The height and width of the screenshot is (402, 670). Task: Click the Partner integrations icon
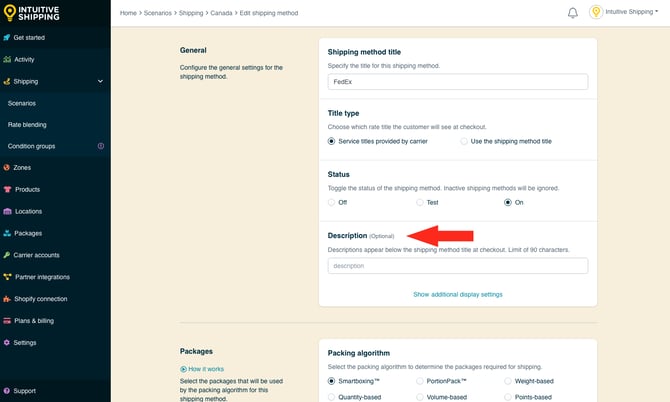(x=7, y=277)
